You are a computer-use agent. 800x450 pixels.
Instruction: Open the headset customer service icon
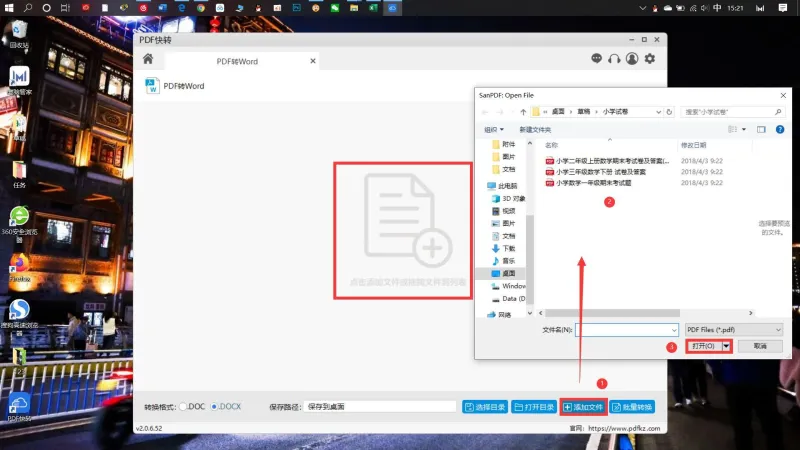click(614, 59)
